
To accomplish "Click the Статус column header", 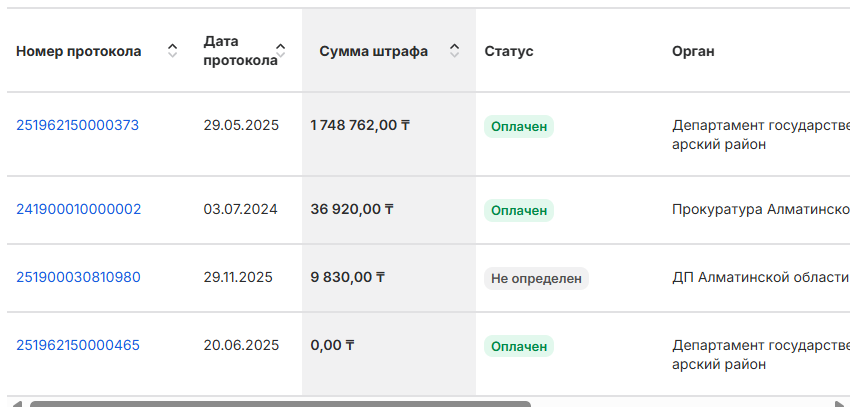I will (x=509, y=51).
